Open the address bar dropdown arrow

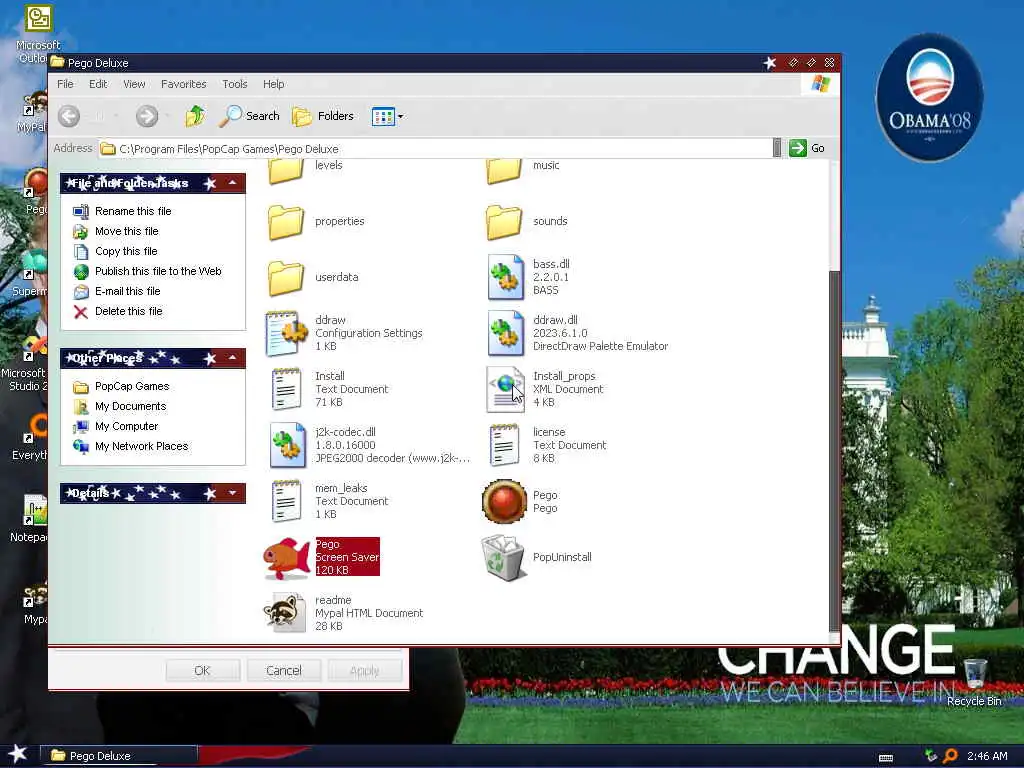(x=776, y=148)
